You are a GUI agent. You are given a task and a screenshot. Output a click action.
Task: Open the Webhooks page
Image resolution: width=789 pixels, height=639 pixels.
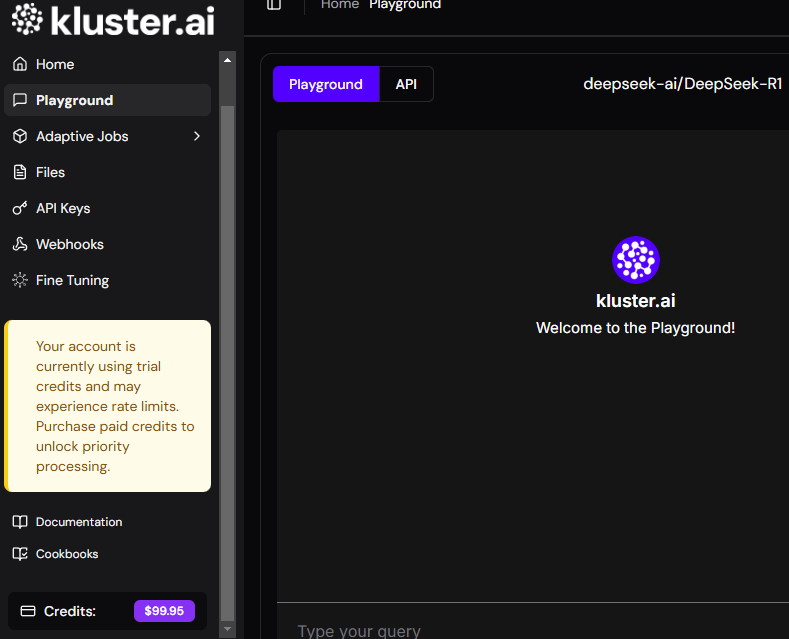107,244
